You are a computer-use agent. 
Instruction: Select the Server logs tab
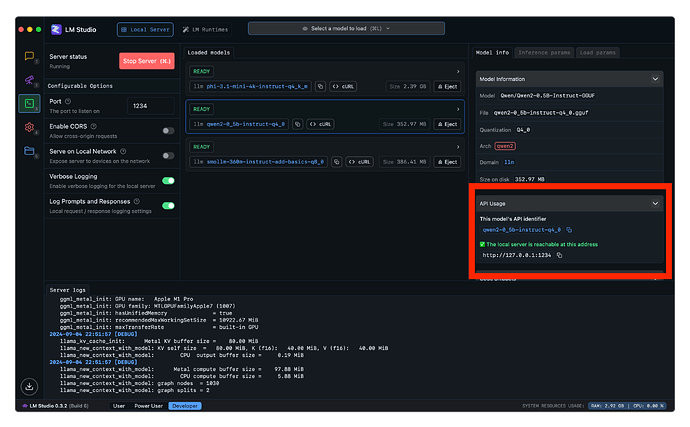tap(67, 290)
